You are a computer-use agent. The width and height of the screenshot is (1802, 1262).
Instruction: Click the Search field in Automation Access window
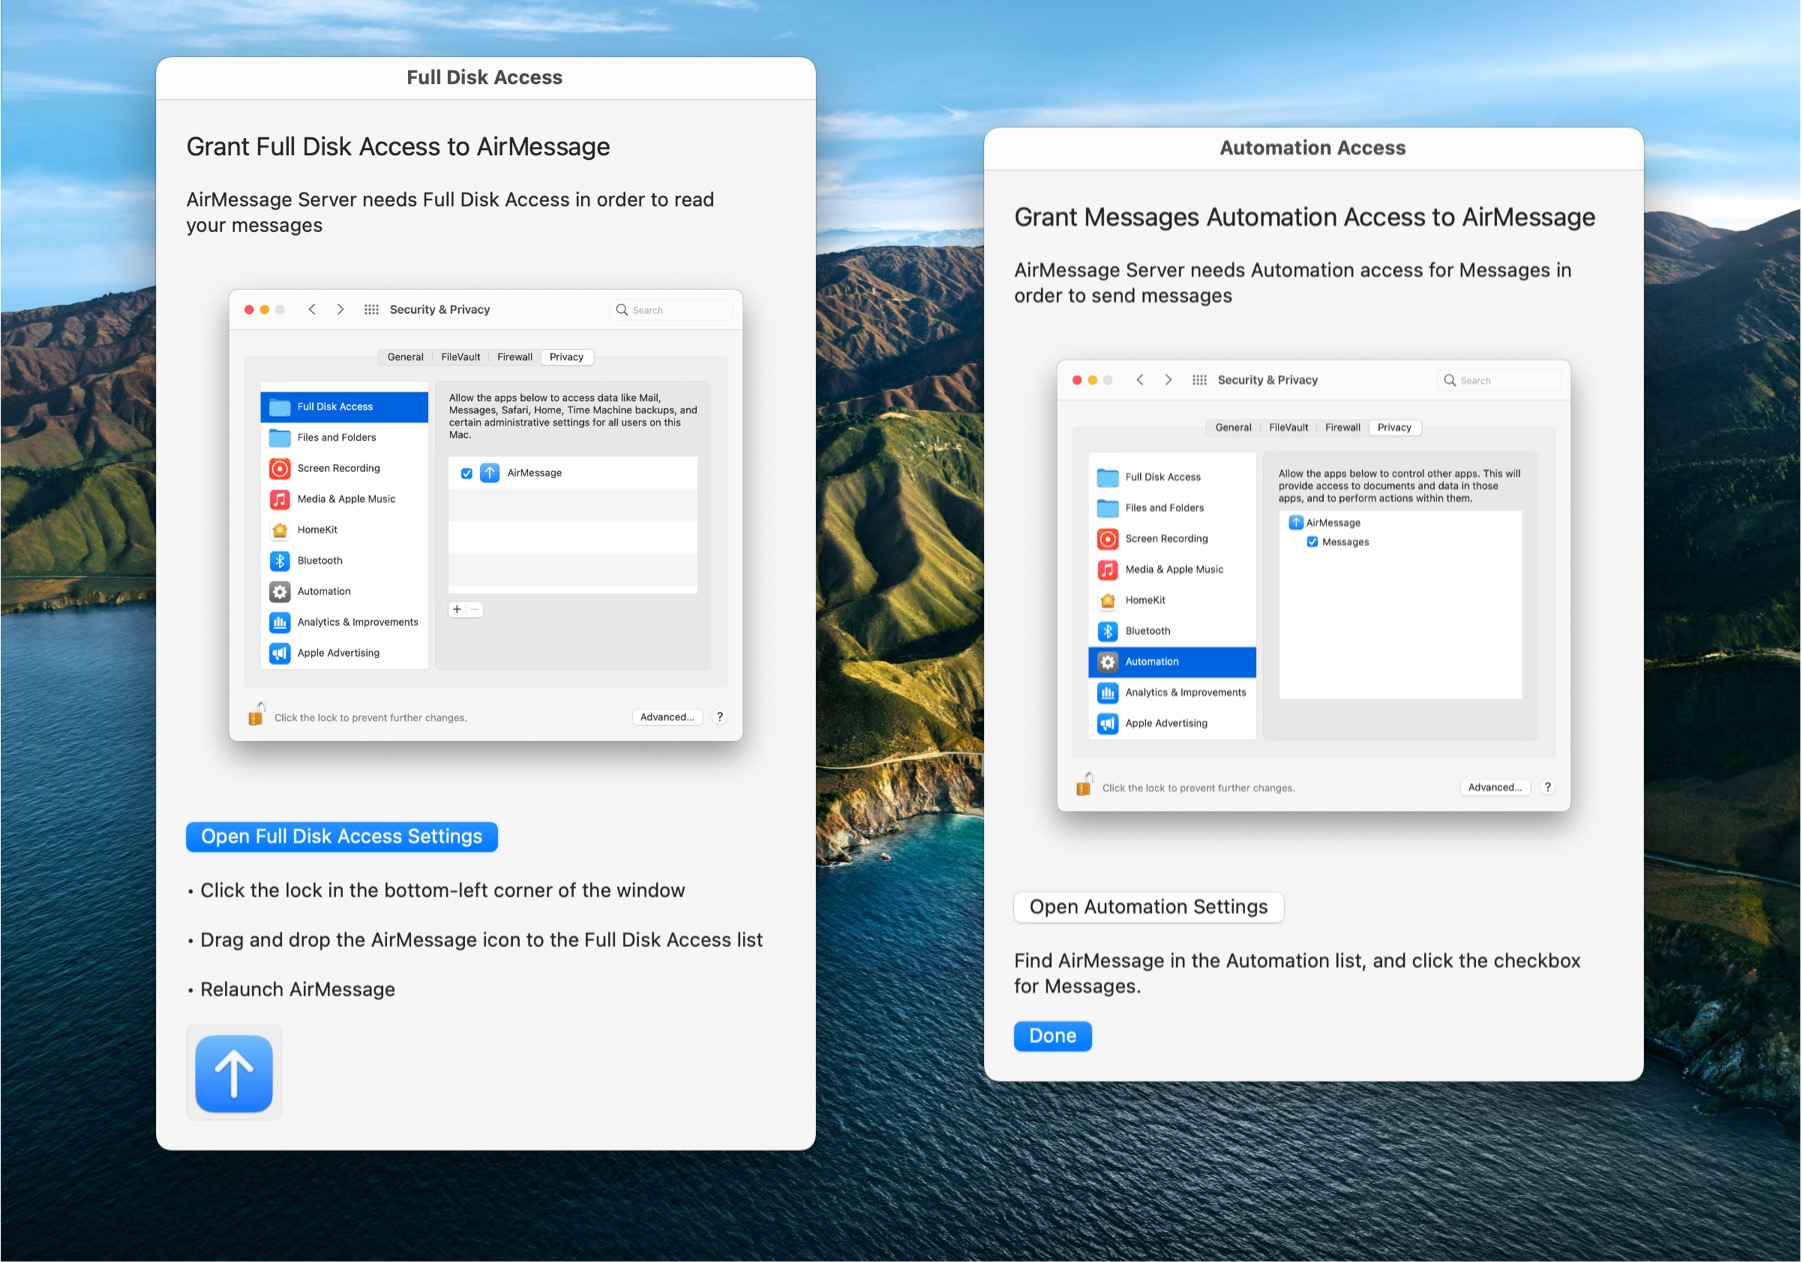tap(1499, 380)
